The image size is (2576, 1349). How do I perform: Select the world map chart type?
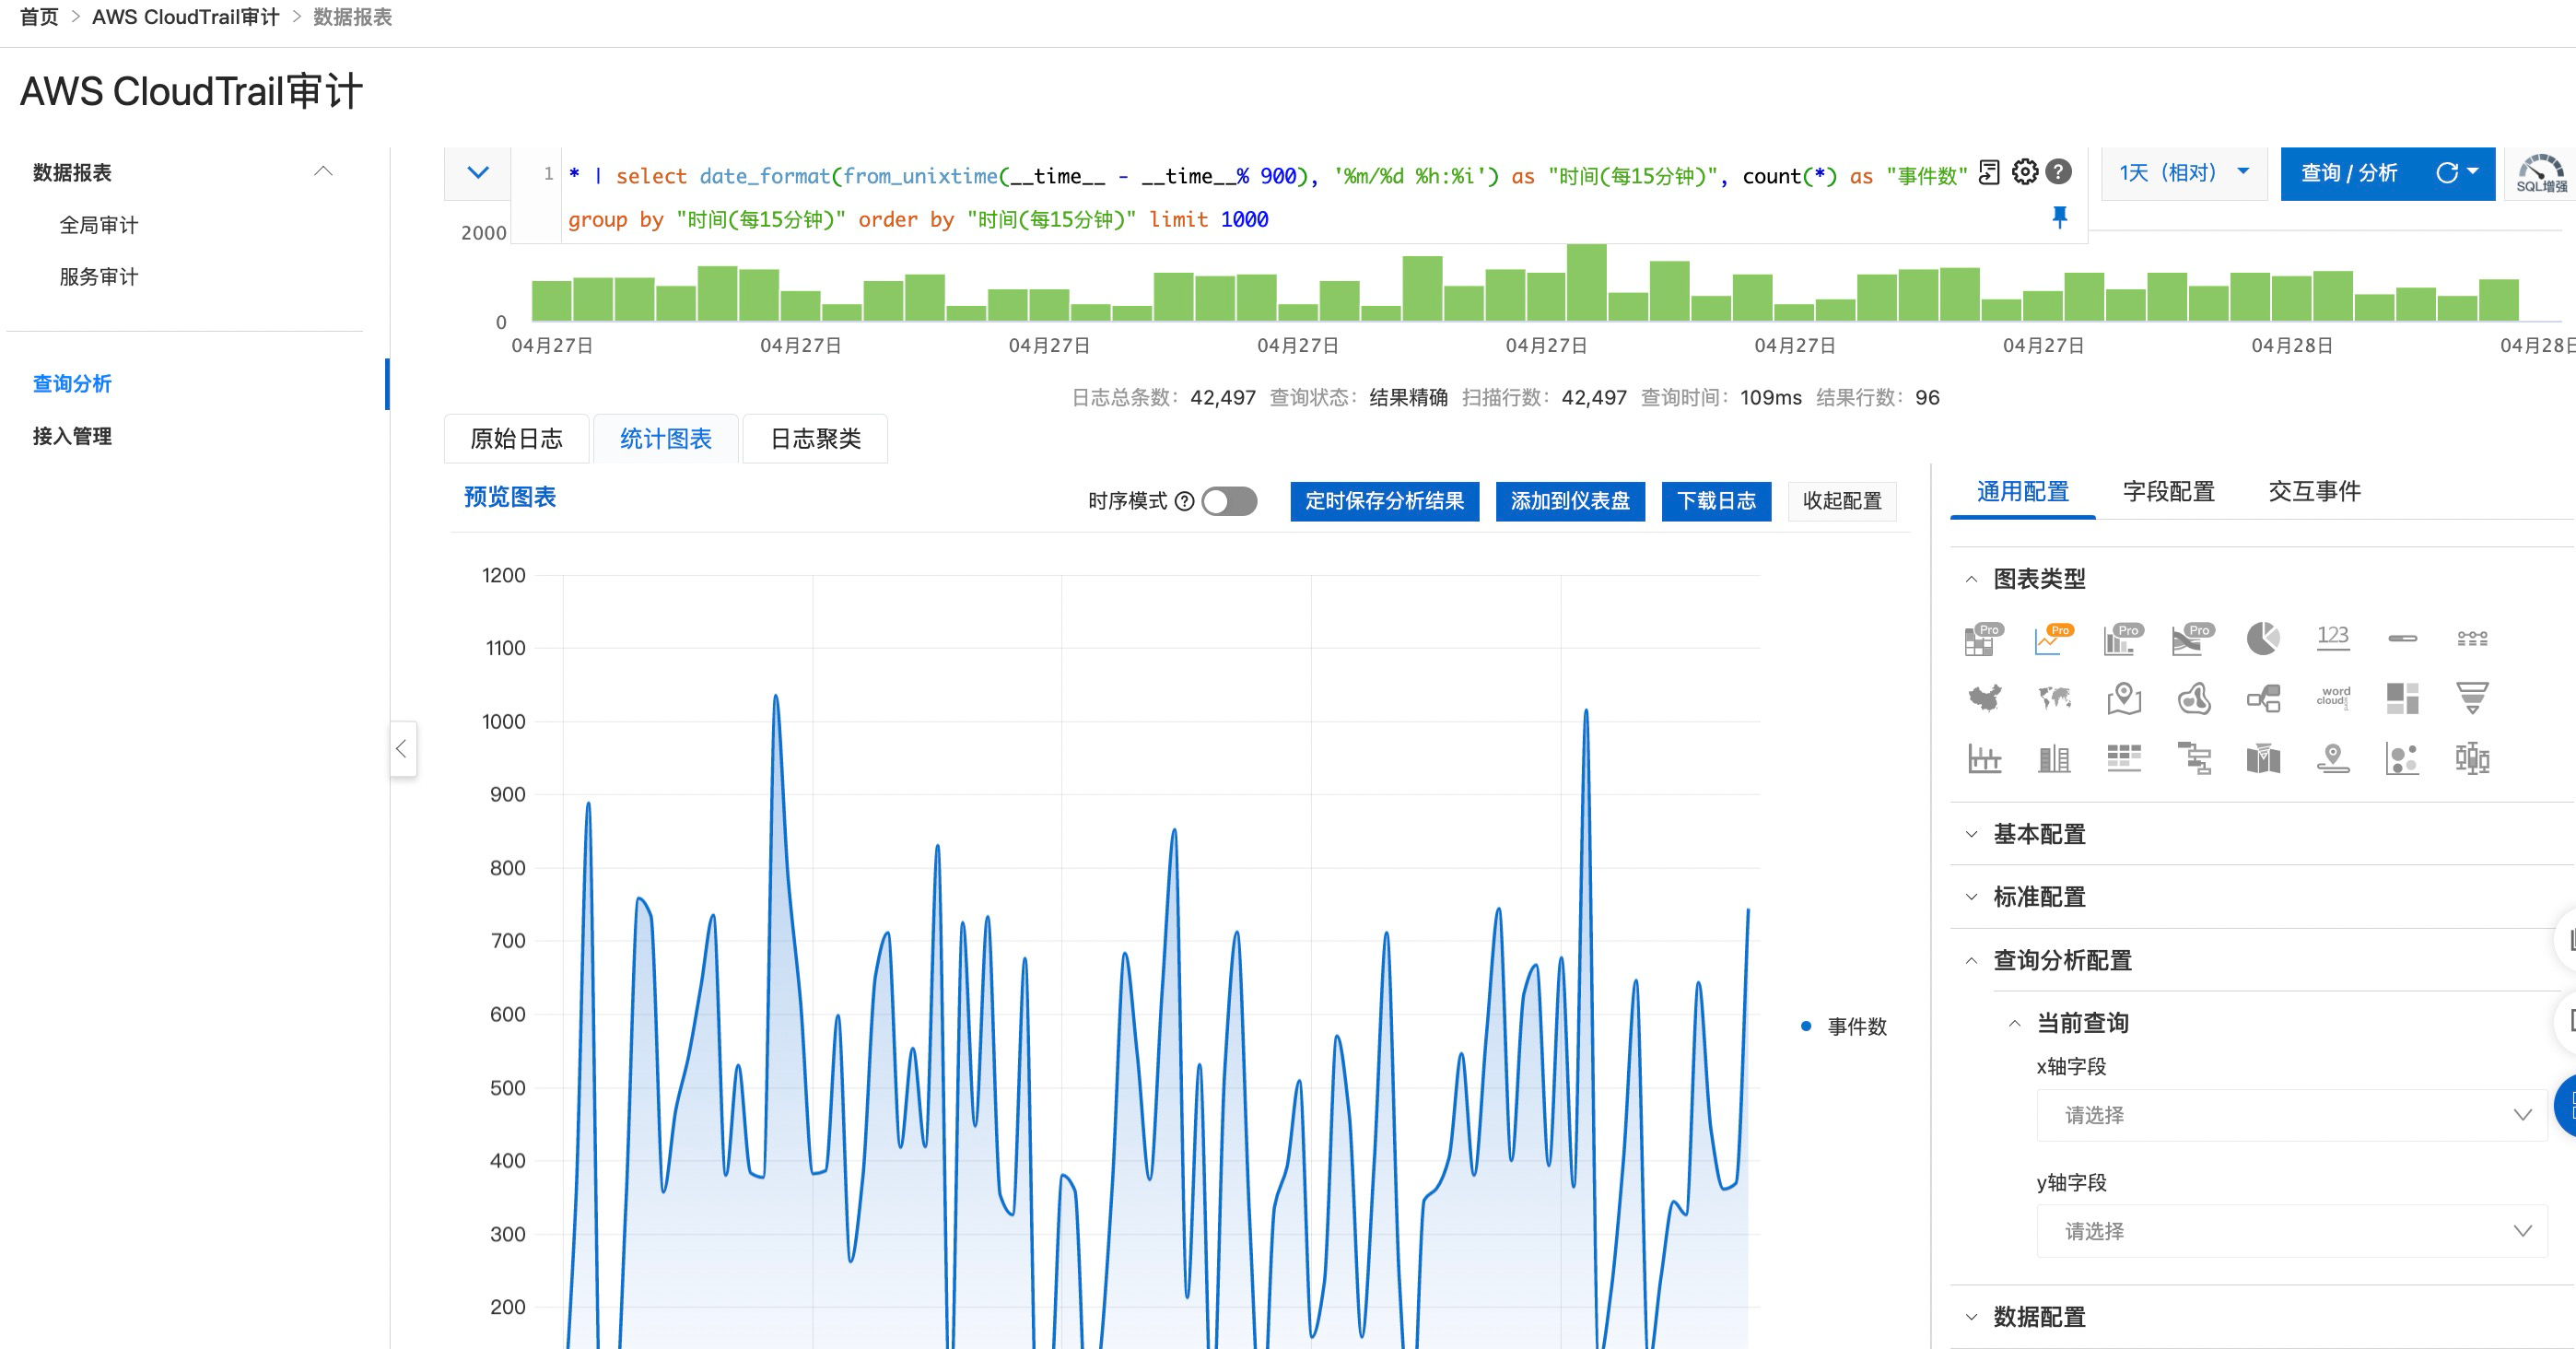(x=2054, y=698)
